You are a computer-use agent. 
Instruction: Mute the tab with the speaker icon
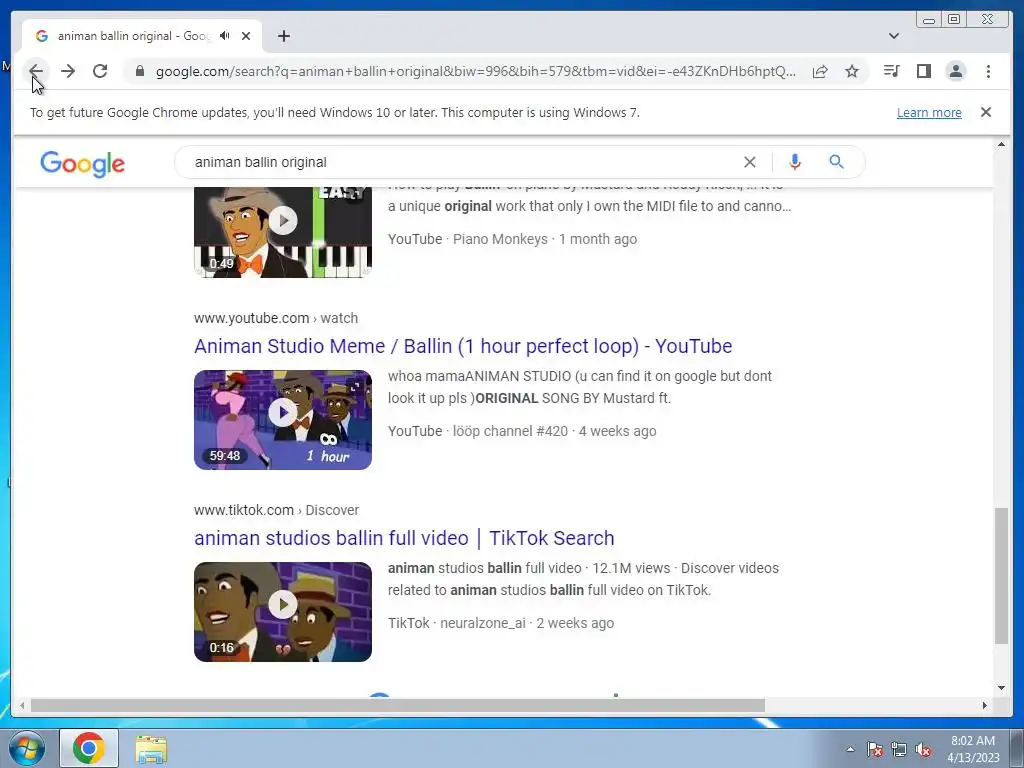225,36
